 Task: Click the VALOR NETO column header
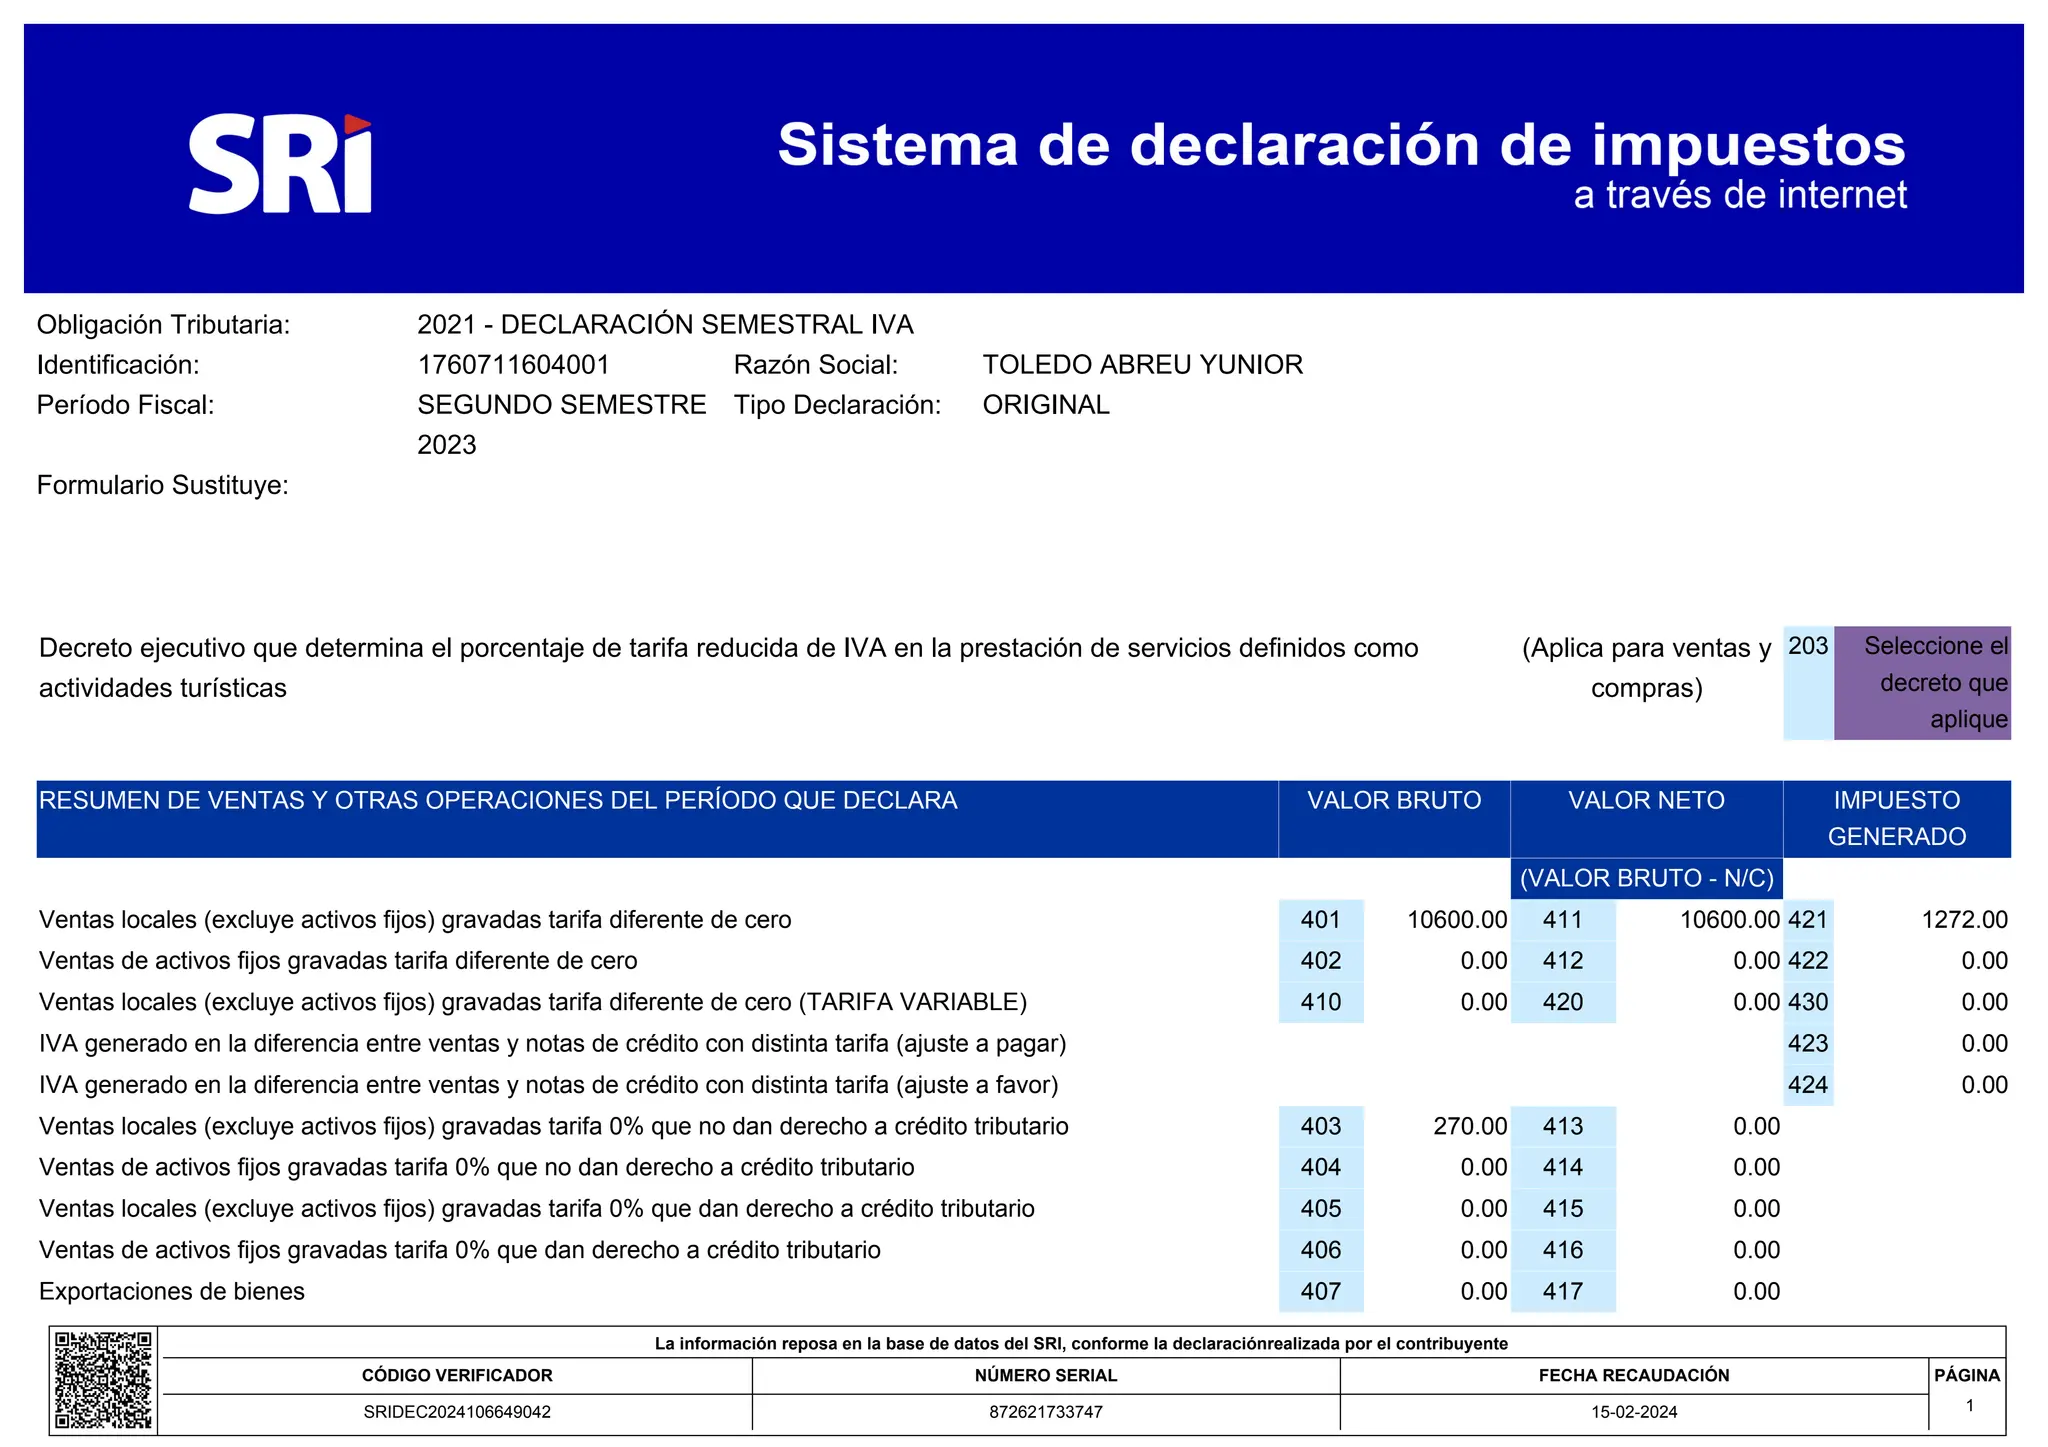[1646, 801]
